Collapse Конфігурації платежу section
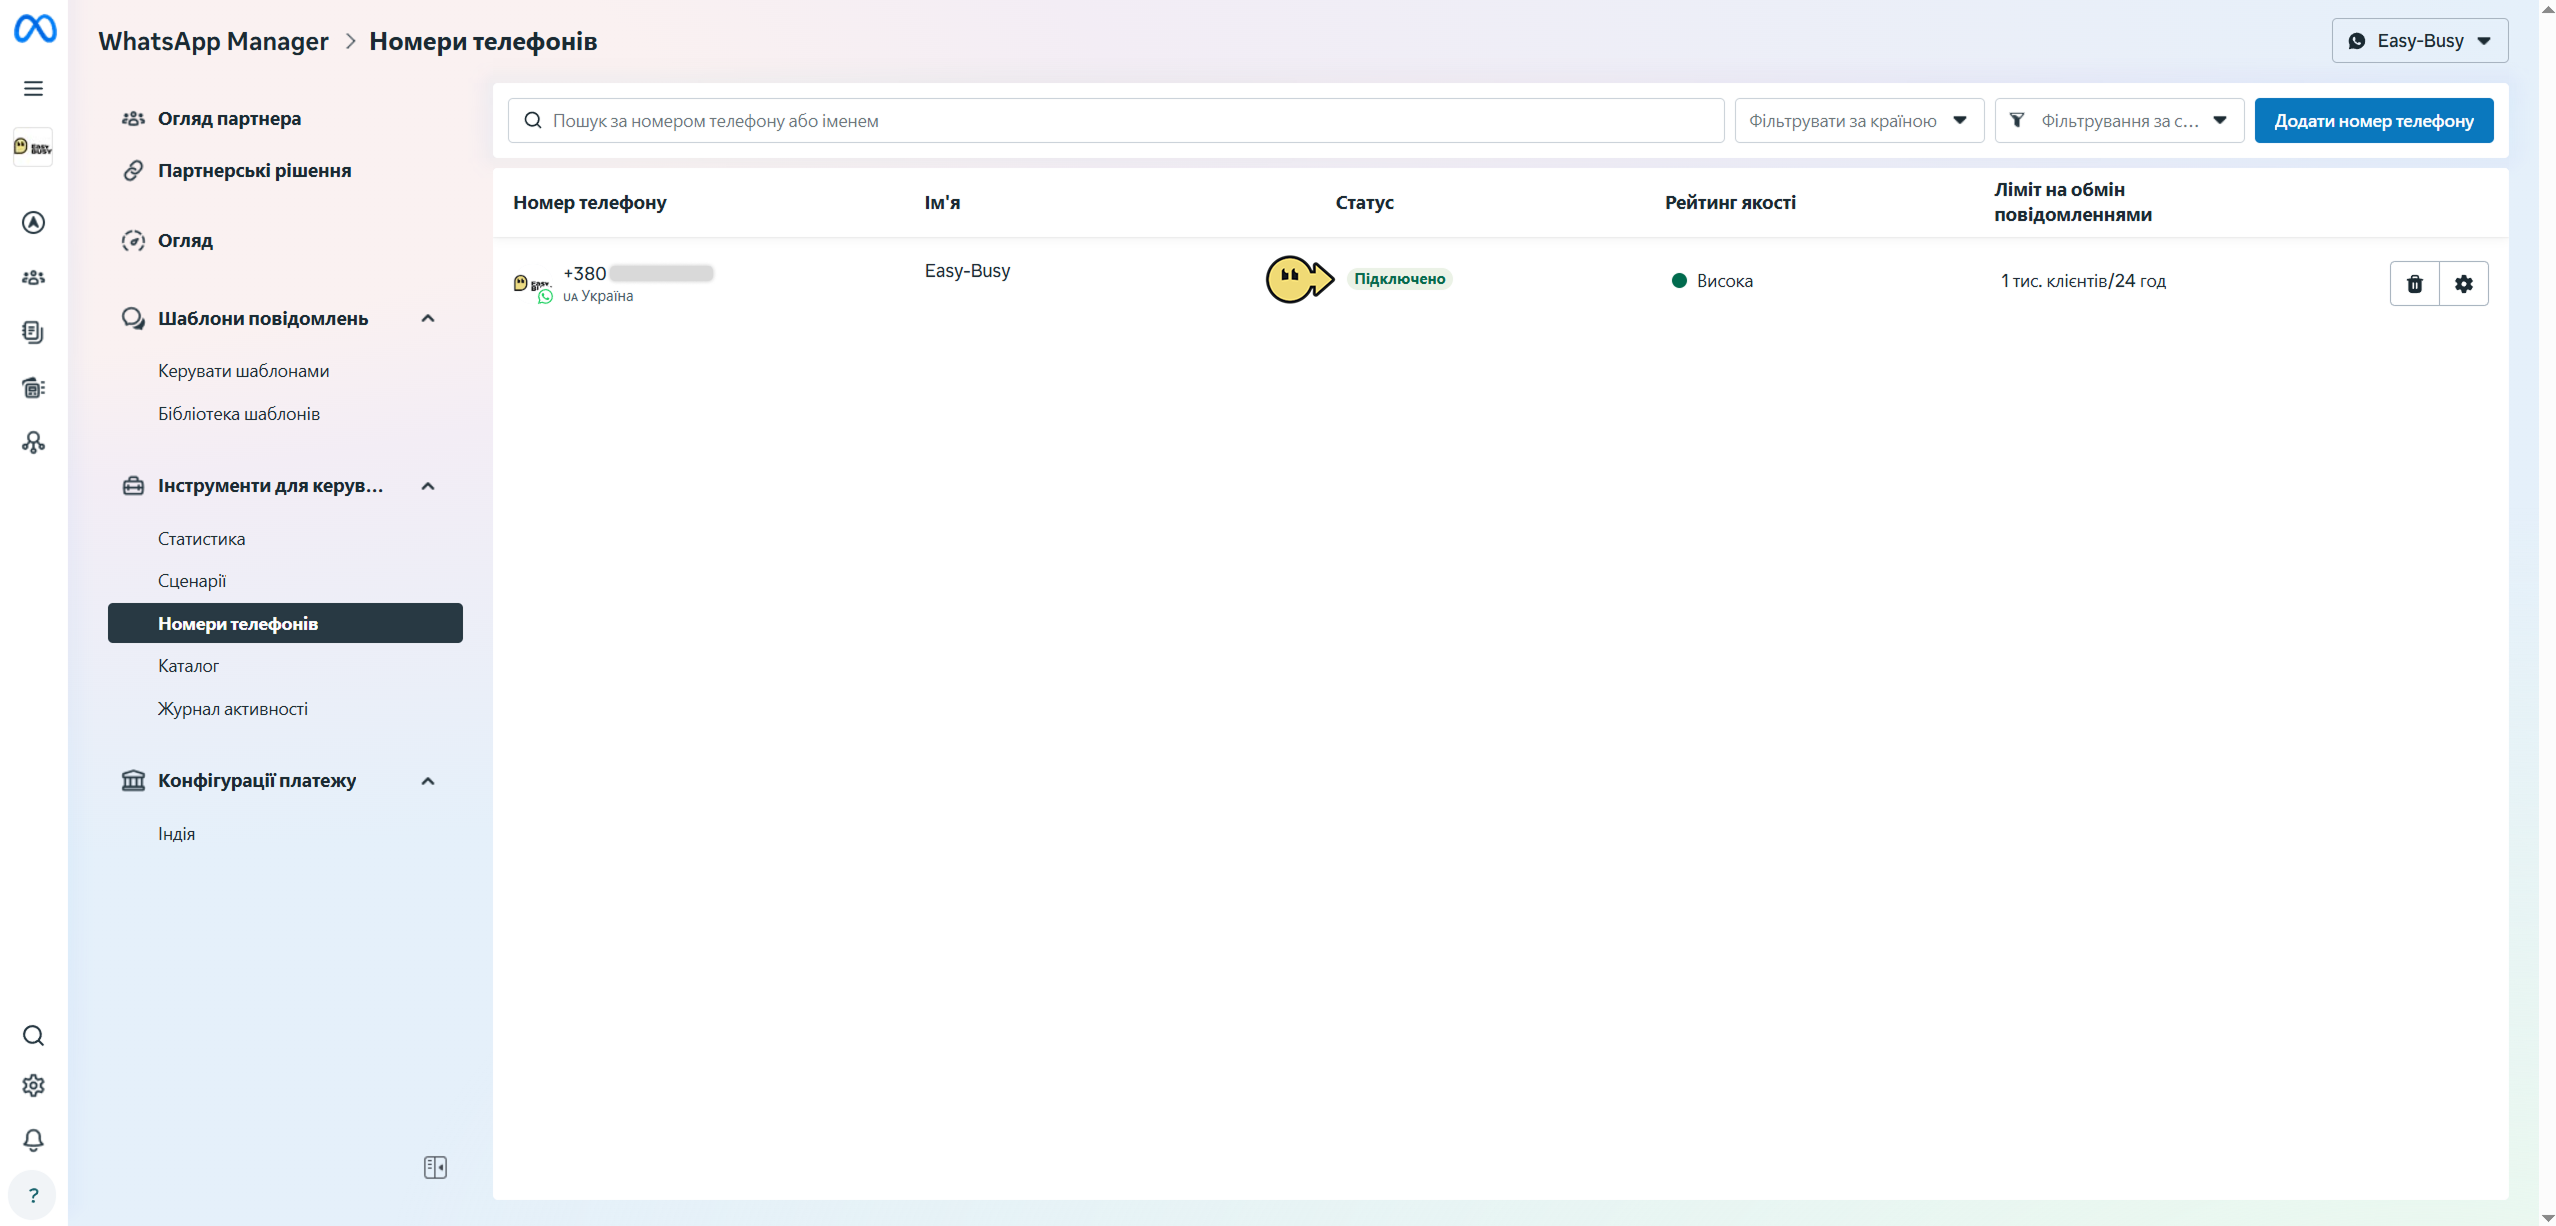 [428, 781]
